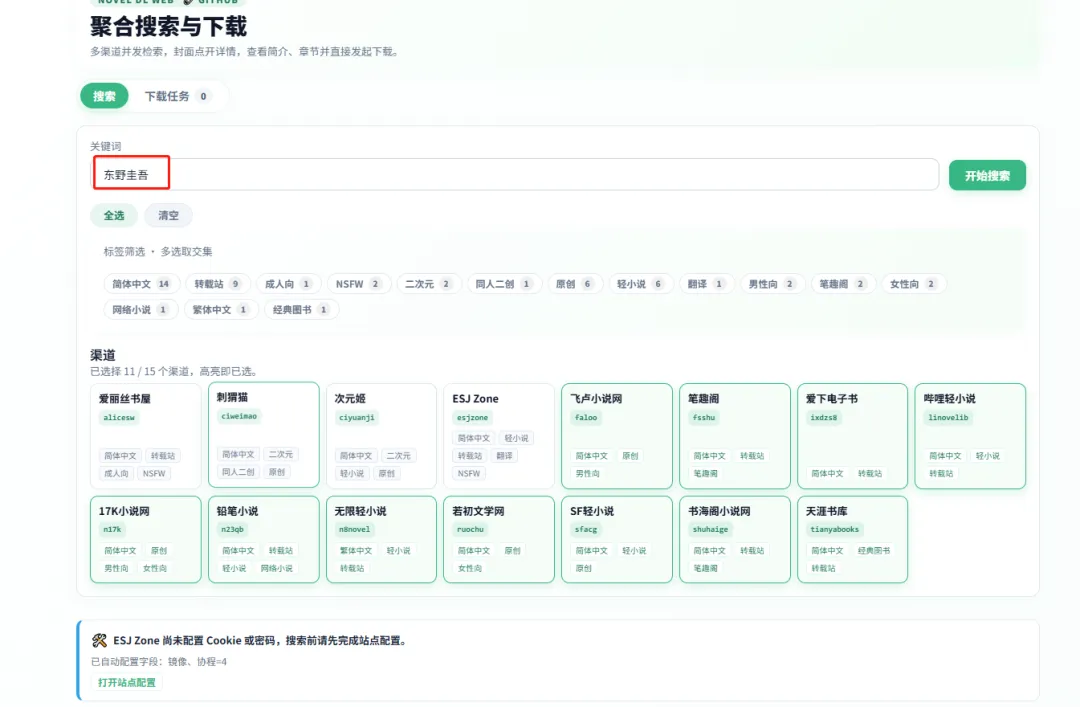Switch to the 搜索 tab

pos(105,96)
